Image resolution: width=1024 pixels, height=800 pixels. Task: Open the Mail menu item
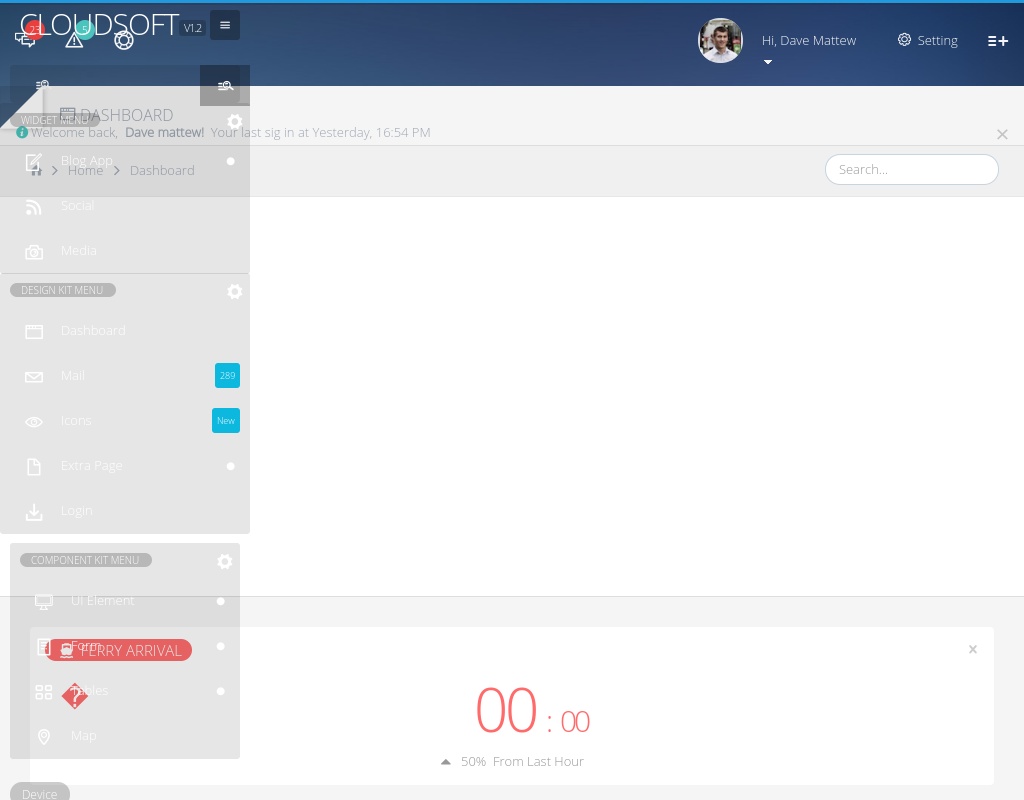[x=73, y=376]
